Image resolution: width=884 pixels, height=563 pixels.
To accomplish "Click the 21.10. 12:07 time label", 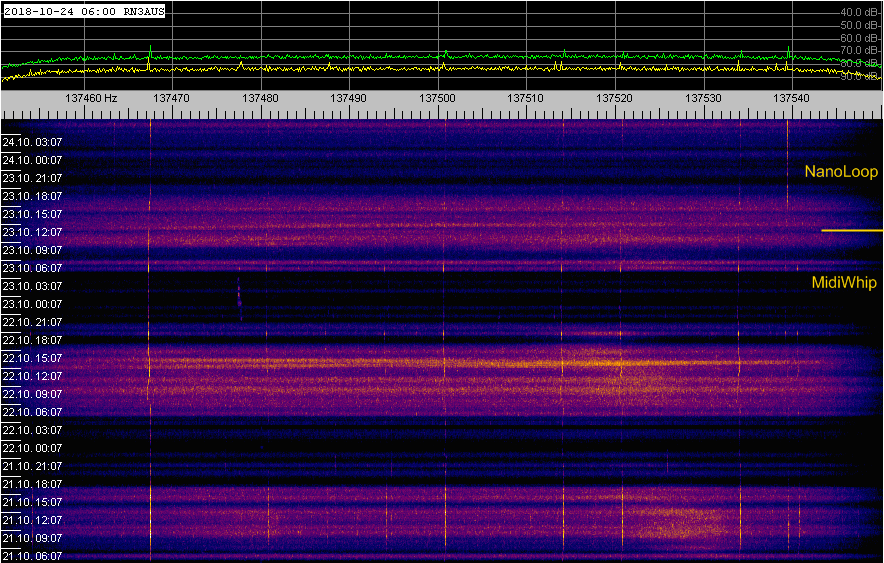I will click(x=32, y=520).
